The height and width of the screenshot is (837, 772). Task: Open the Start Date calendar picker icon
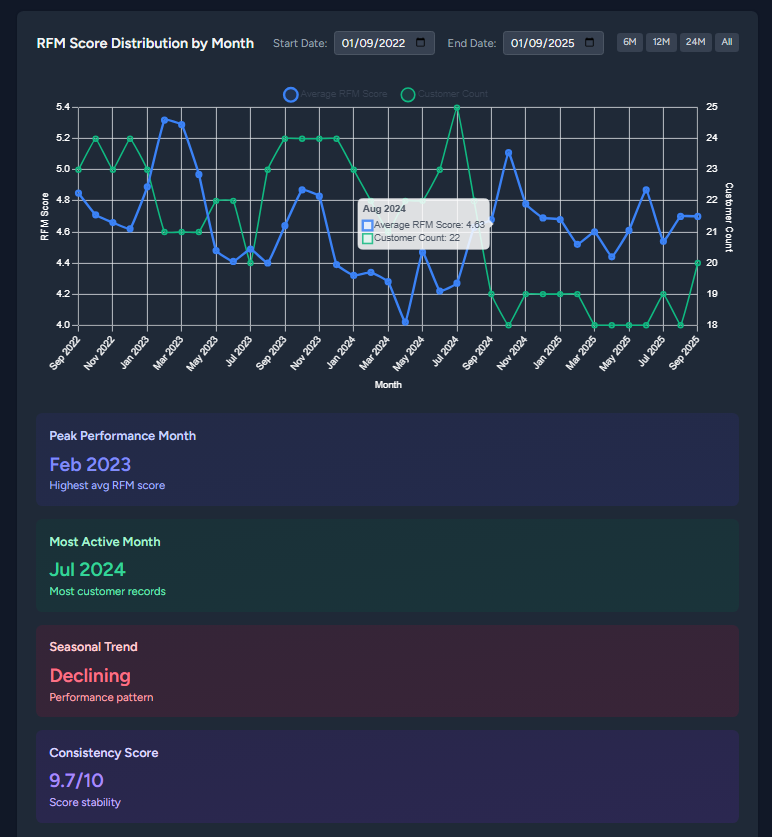click(420, 43)
